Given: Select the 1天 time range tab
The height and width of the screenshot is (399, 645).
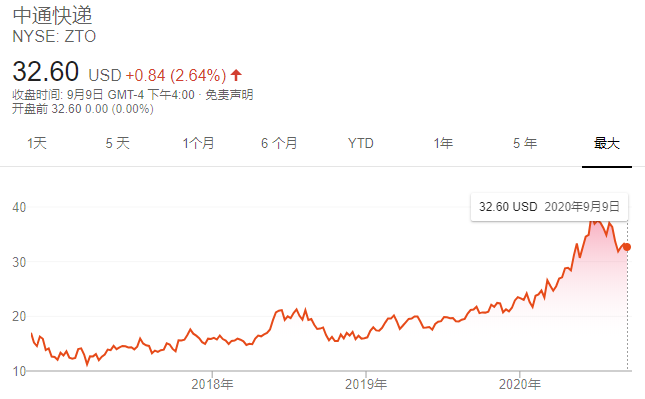Looking at the screenshot, I should coord(37,143).
